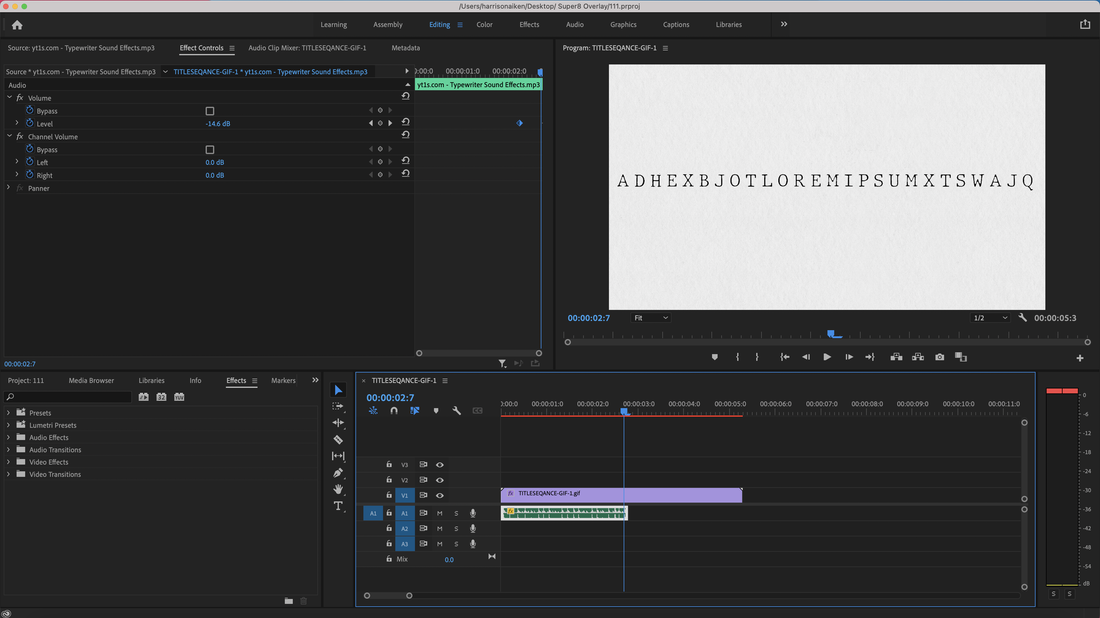The width and height of the screenshot is (1100, 618).
Task: Expand the Presets folder
Action: pyautogui.click(x=8, y=412)
